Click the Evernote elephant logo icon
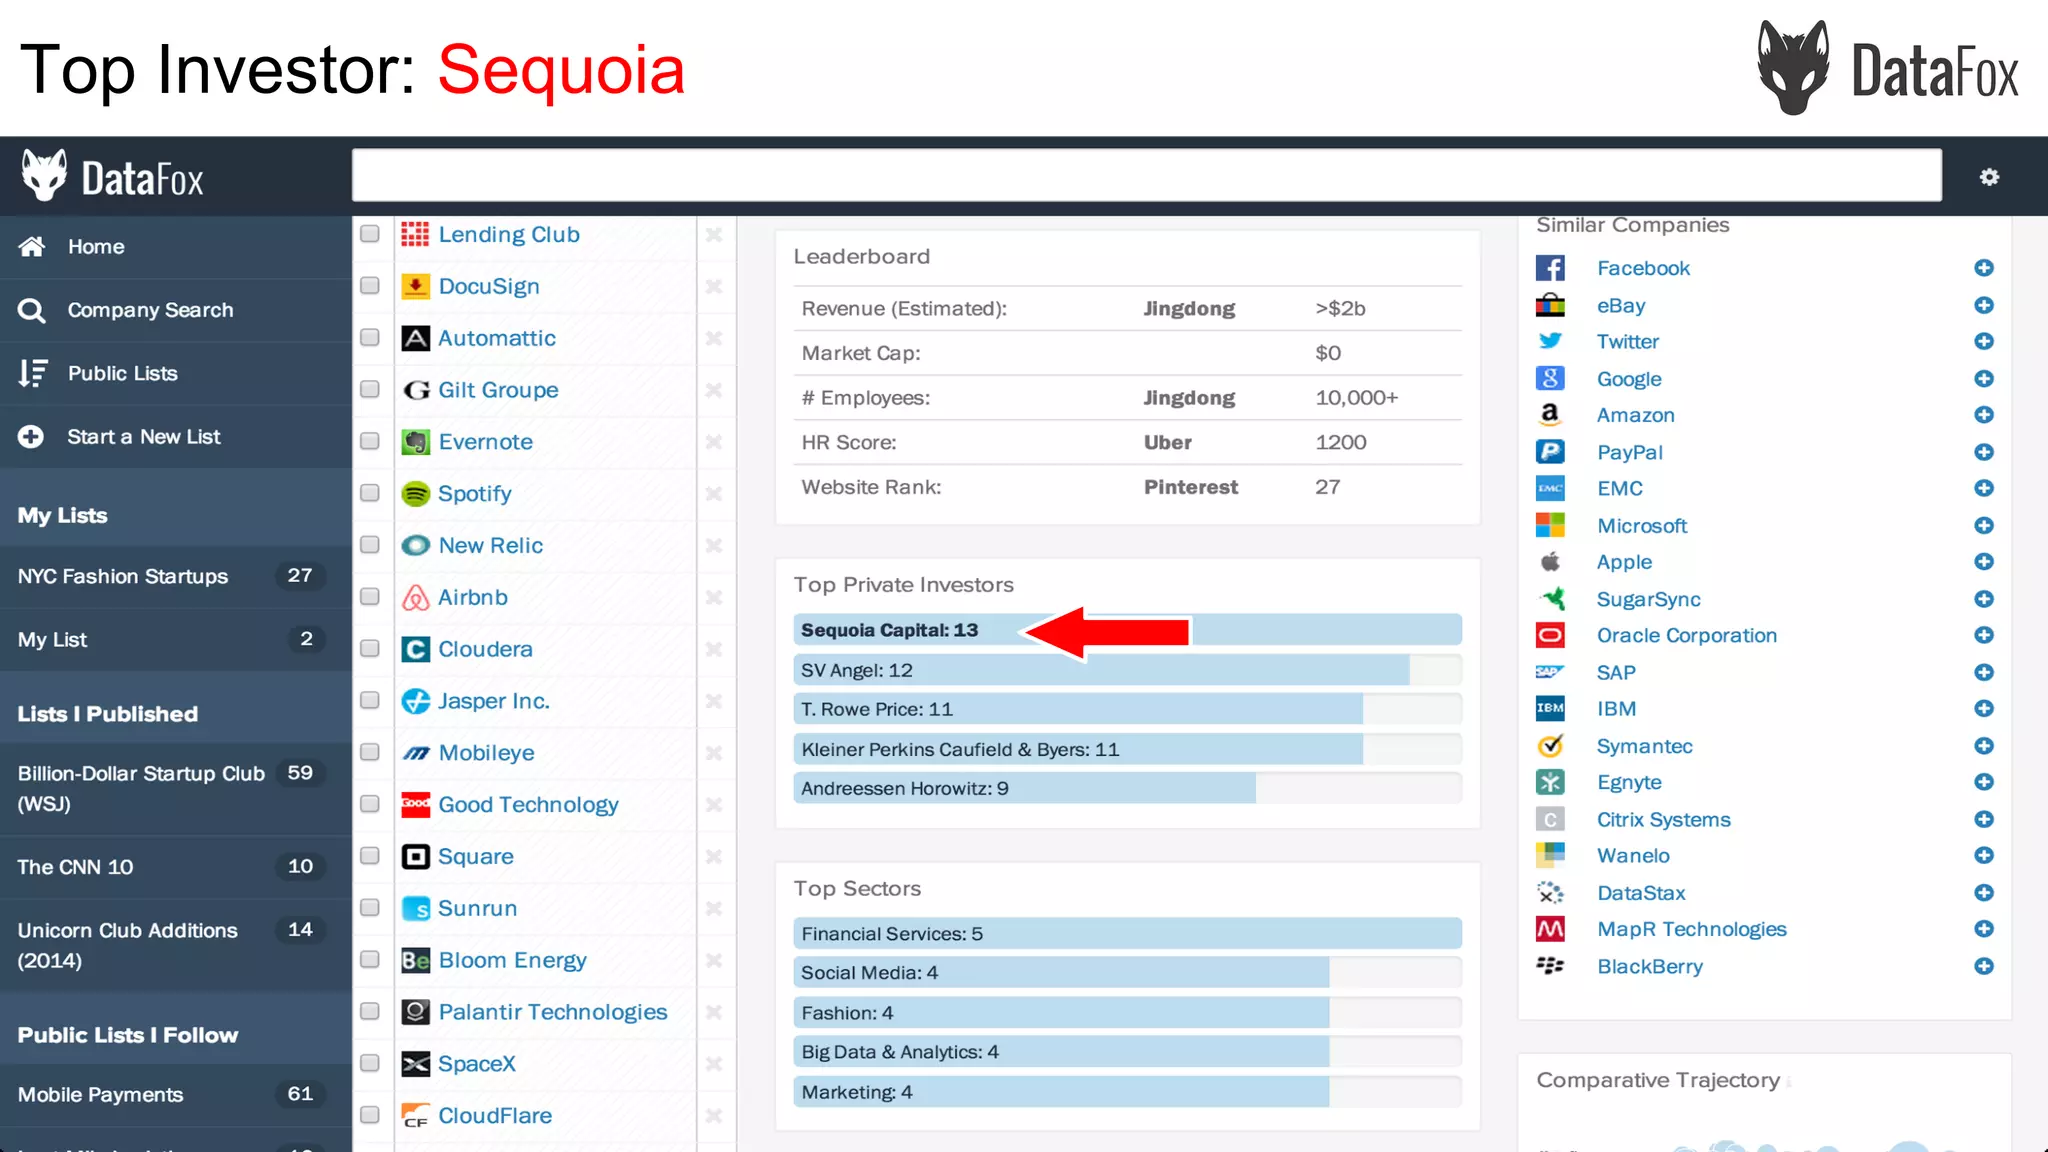Viewport: 2048px width, 1152px height. [415, 442]
